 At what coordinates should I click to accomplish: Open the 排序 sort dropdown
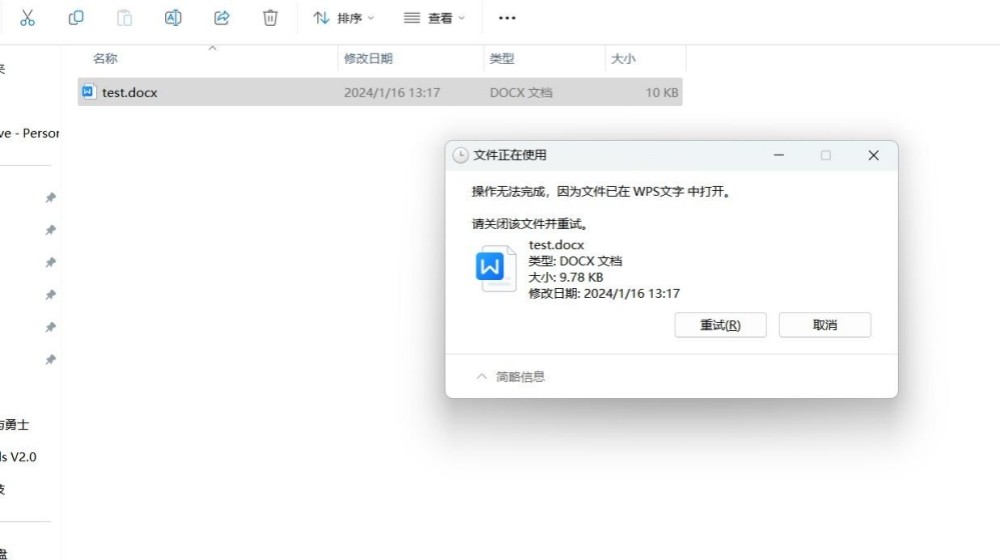(344, 18)
